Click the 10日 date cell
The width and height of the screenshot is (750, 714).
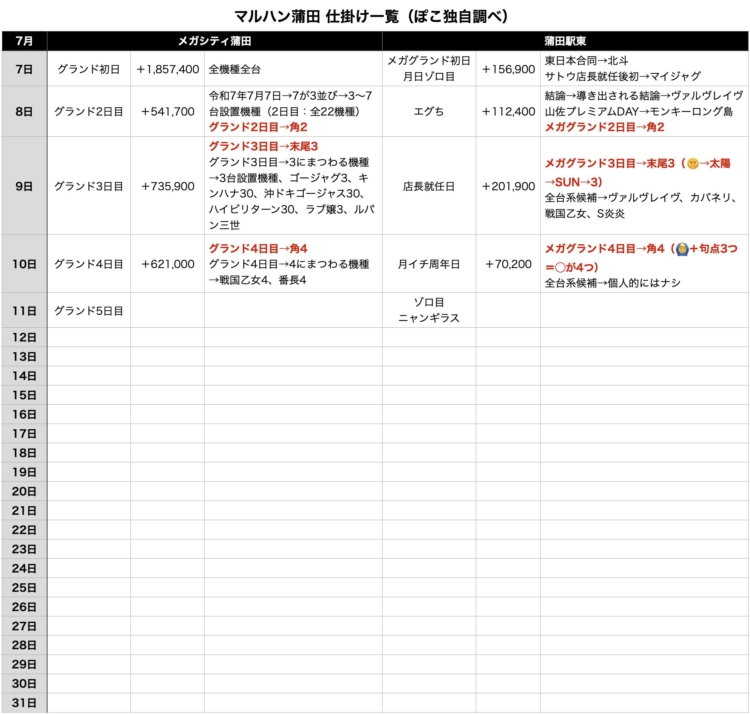[x=24, y=264]
